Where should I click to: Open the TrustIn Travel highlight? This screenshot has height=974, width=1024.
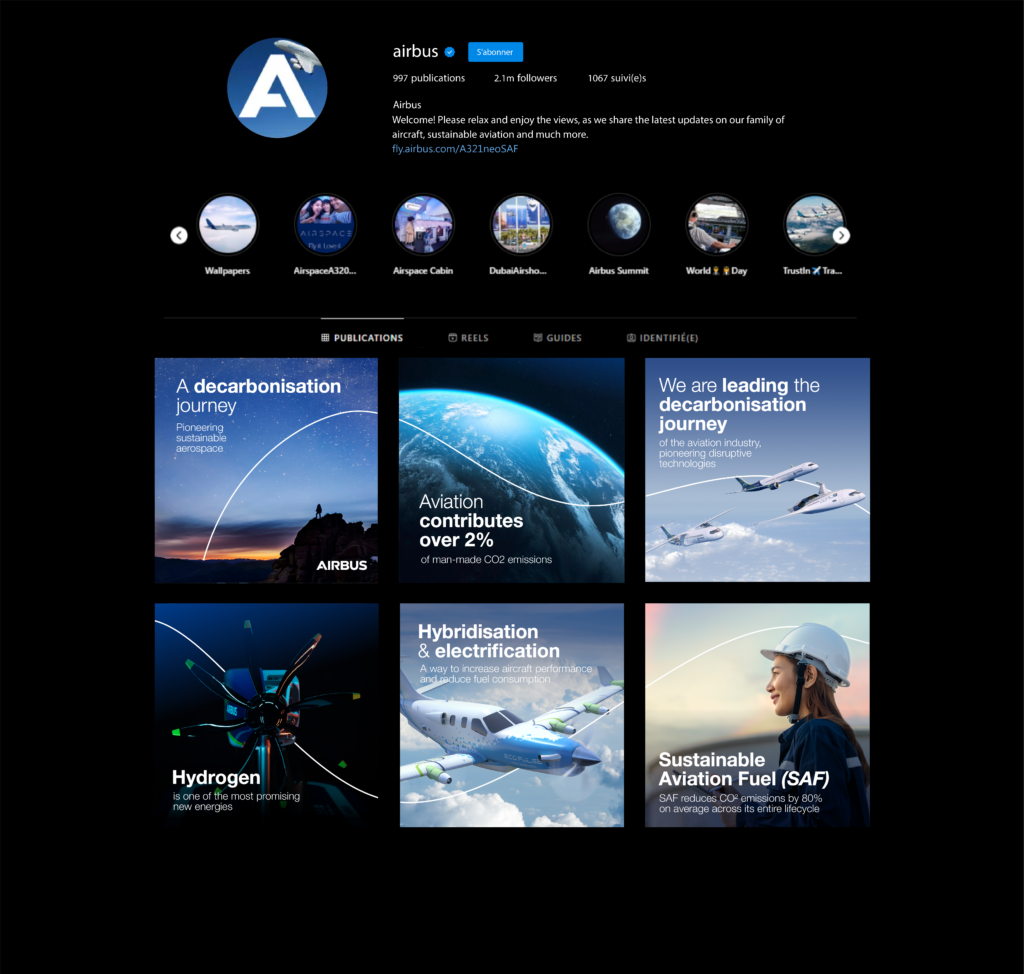814,225
